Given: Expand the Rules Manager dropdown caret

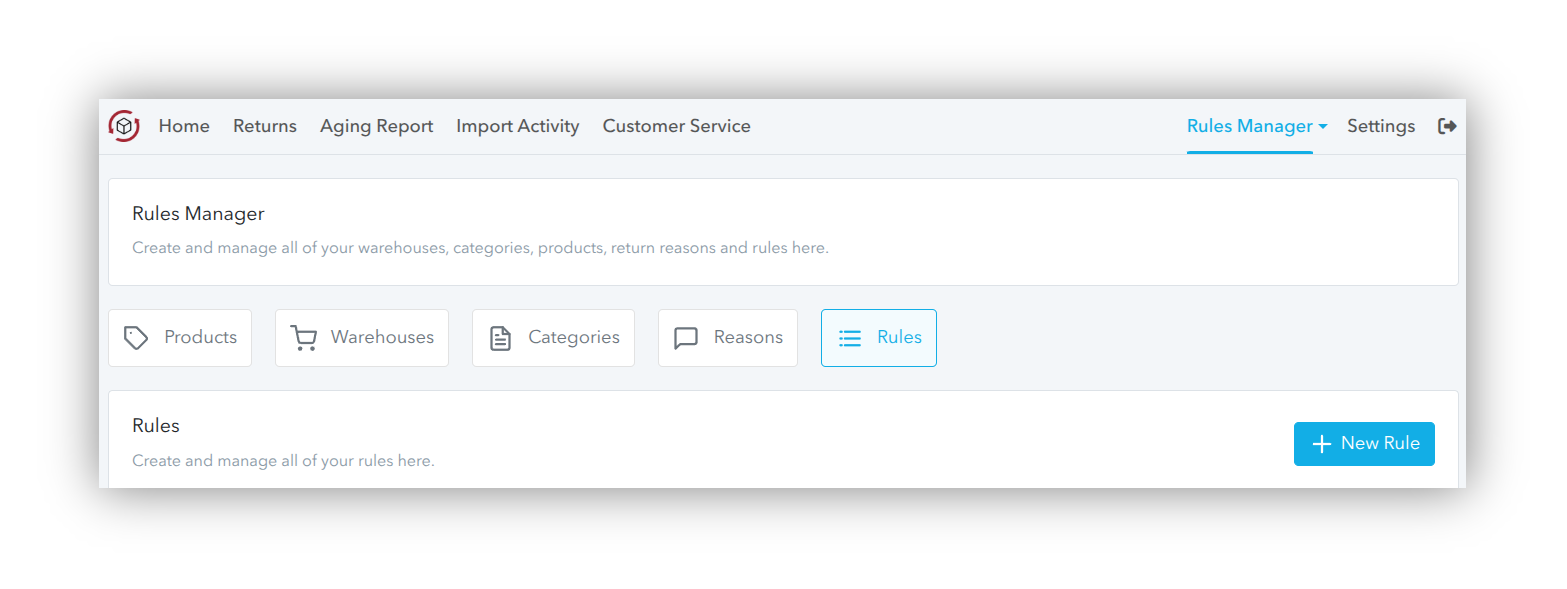Looking at the screenshot, I should click(1323, 127).
